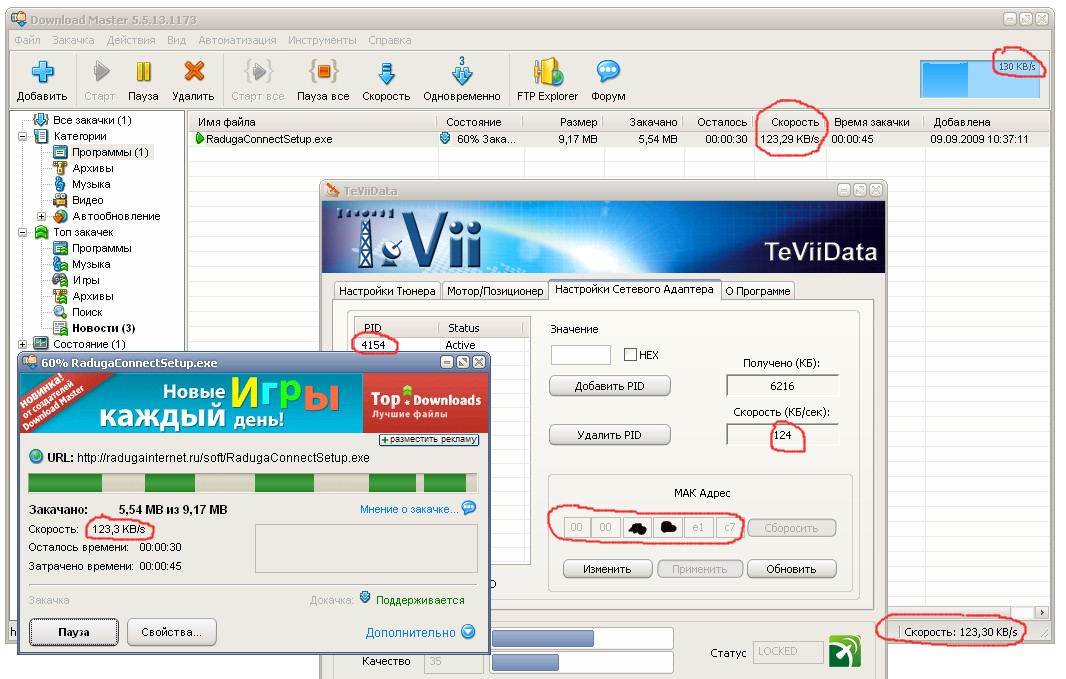Sort by Скорость column header

coord(790,122)
